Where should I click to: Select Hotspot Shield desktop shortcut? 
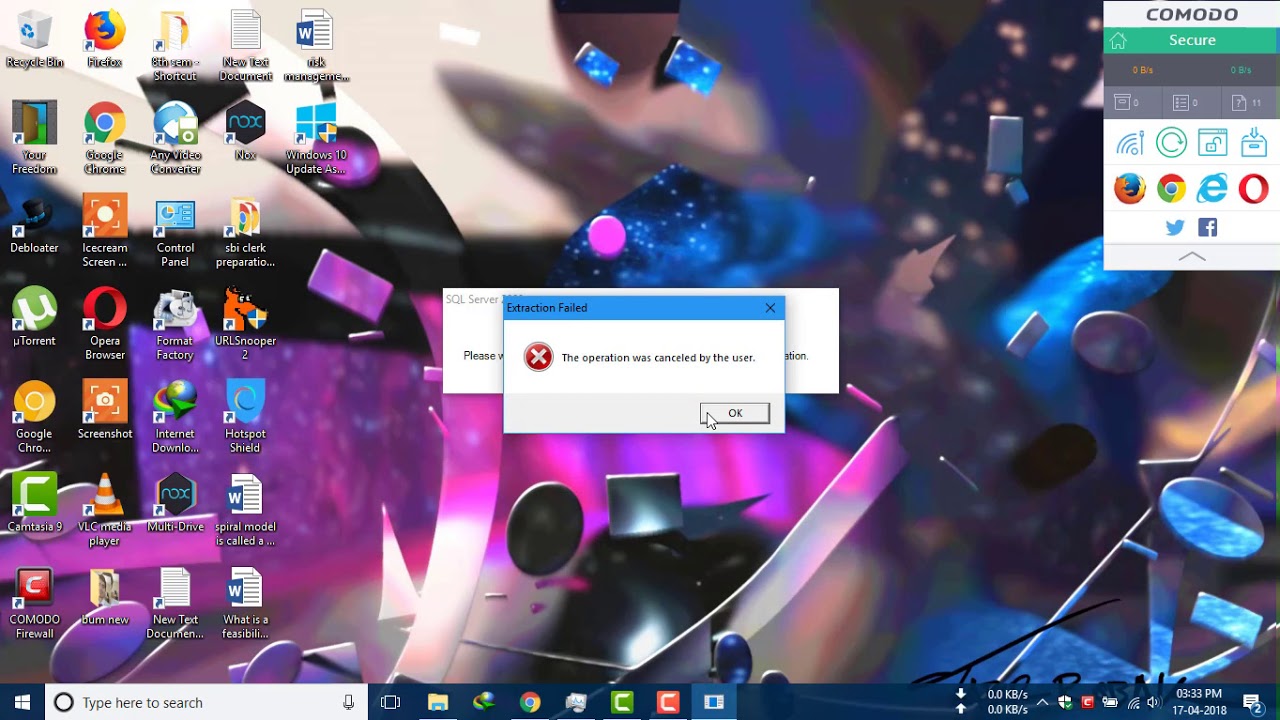tap(245, 418)
